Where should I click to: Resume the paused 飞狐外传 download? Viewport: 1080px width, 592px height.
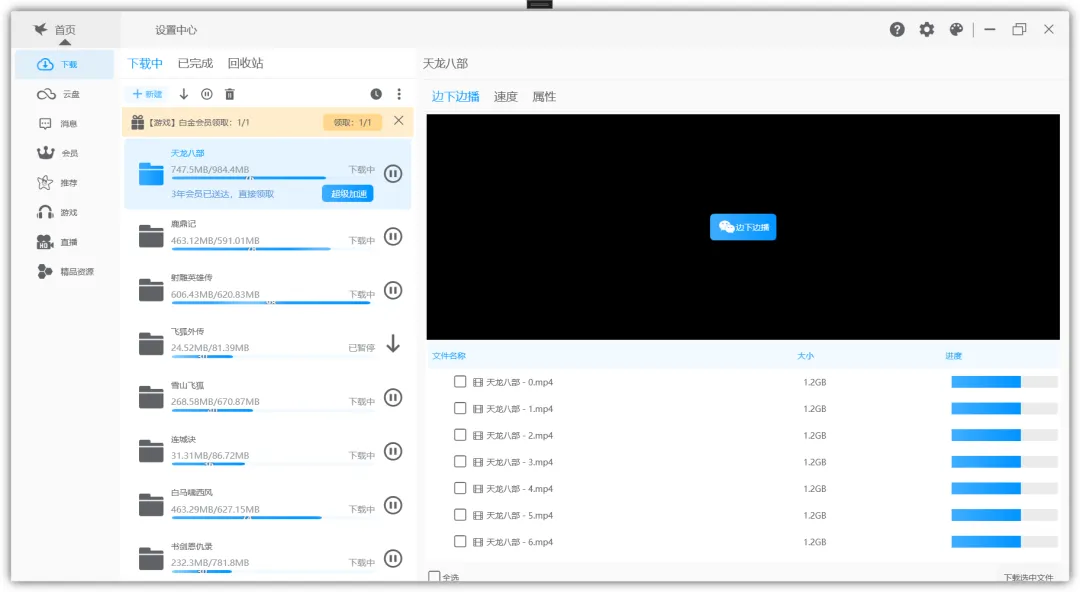[x=393, y=344]
